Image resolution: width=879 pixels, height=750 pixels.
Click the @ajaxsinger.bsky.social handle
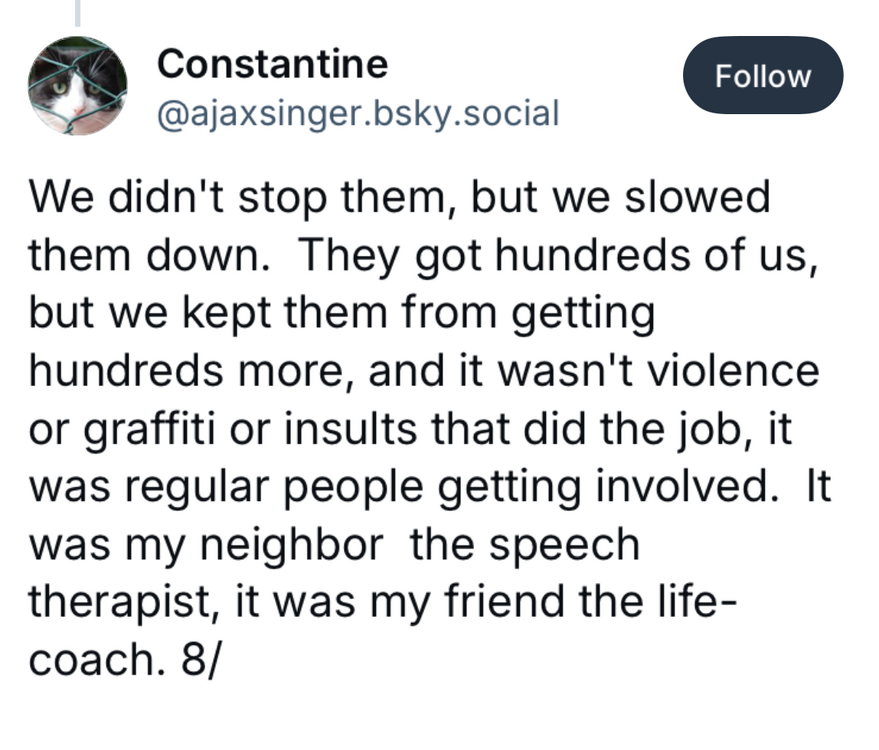(358, 113)
